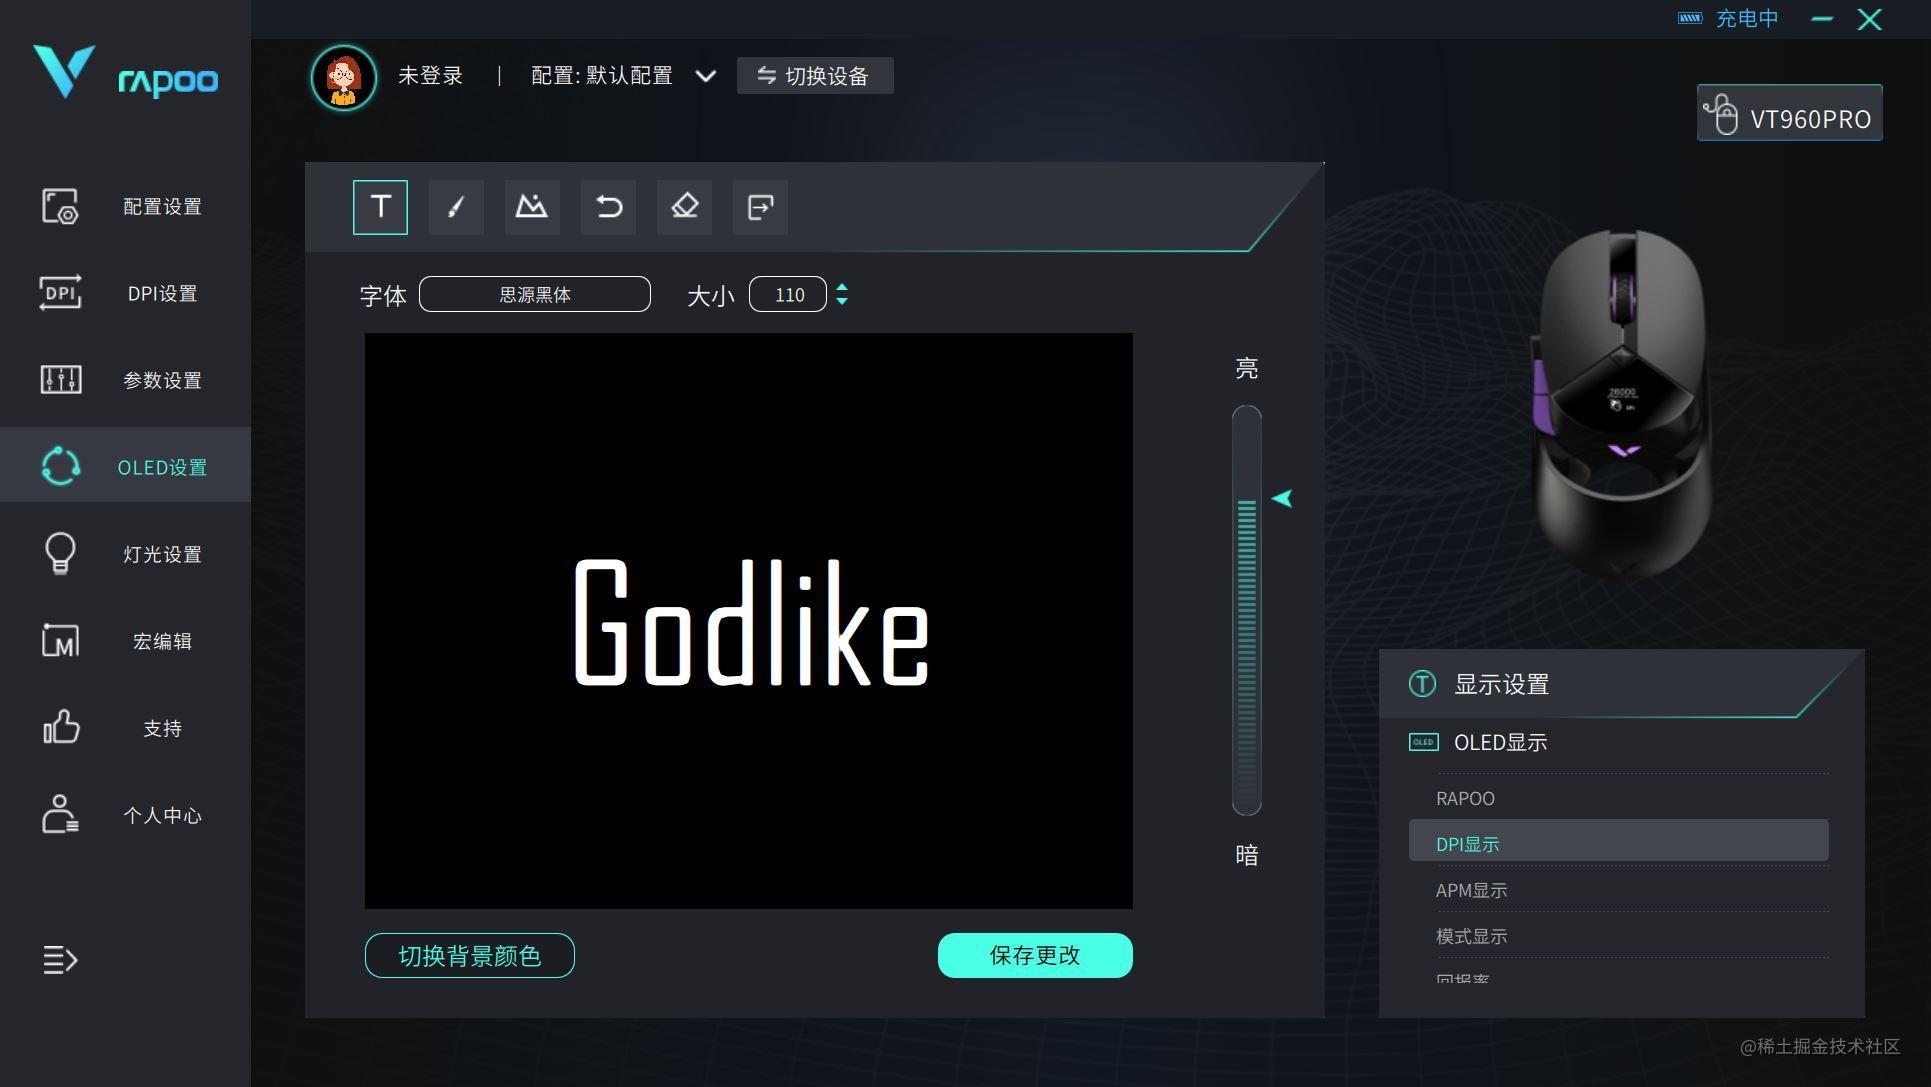Decrease font size with down arrow
The height and width of the screenshot is (1087, 1931).
coord(842,301)
